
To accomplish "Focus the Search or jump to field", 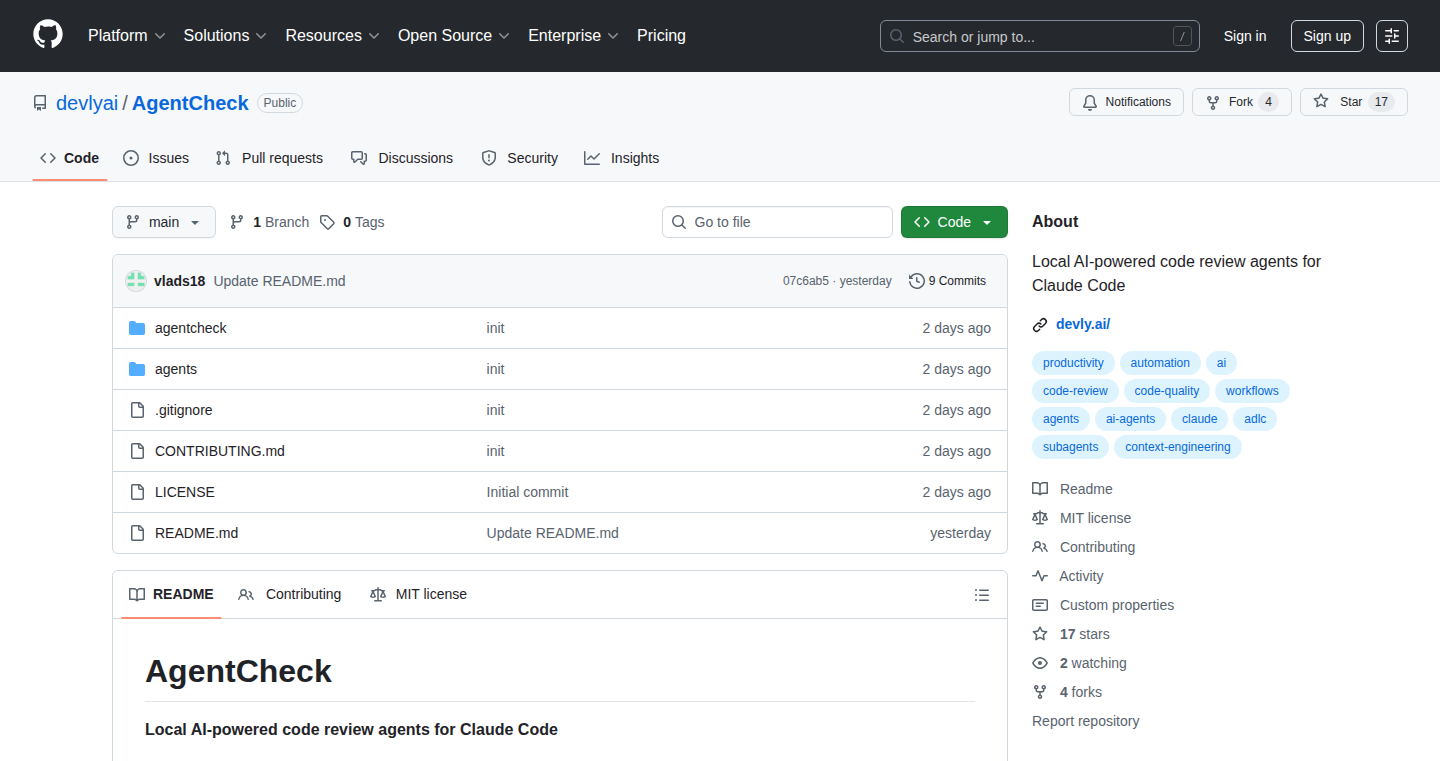I will [x=1040, y=36].
